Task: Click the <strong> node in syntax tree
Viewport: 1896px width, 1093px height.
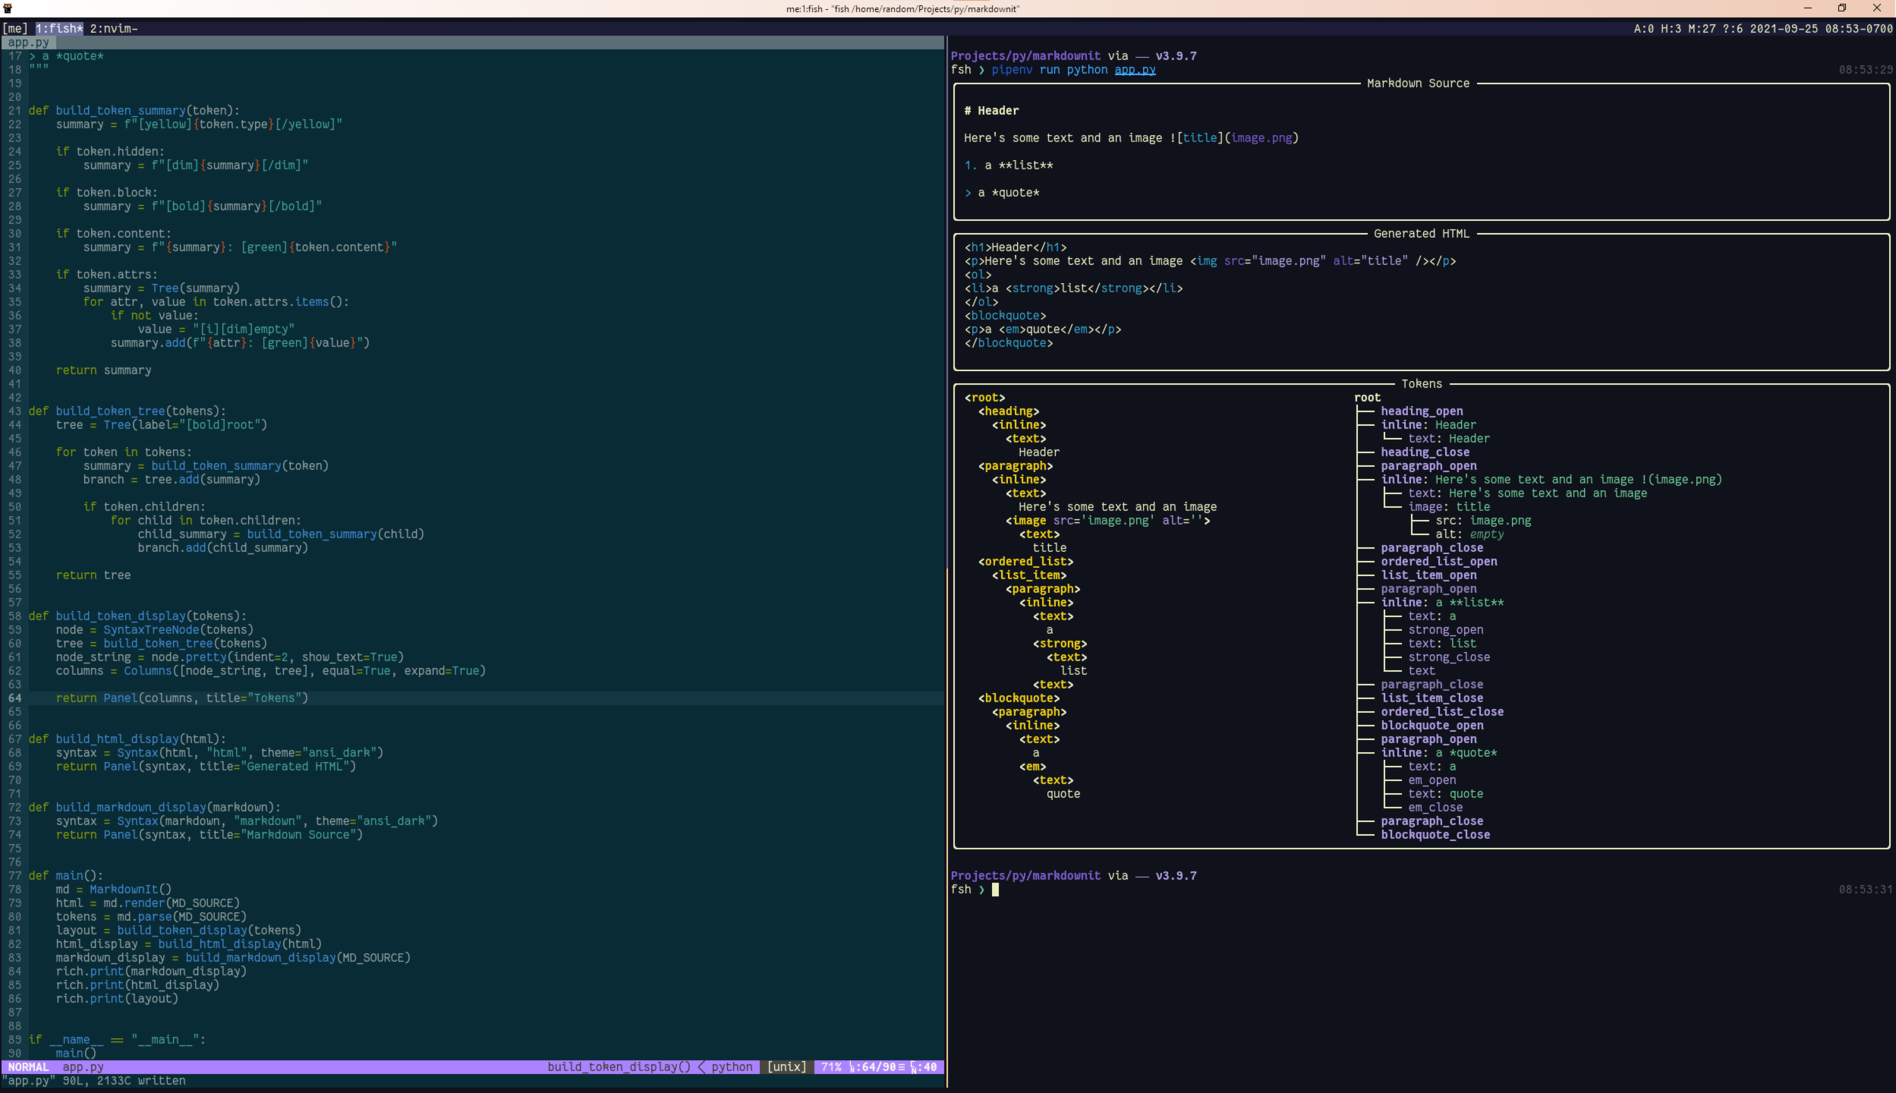Action: click(x=1060, y=643)
